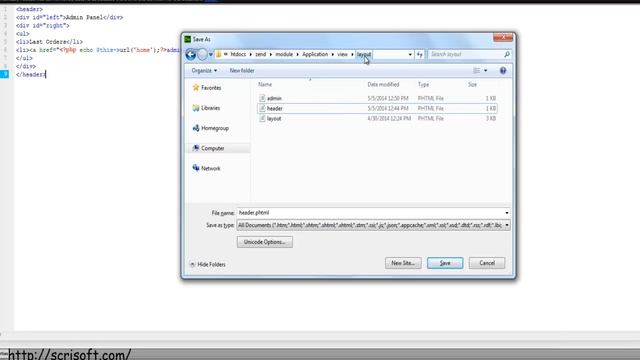Click the Admin Panel div line in editor
The height and width of the screenshot is (360, 640).
pos(69,18)
